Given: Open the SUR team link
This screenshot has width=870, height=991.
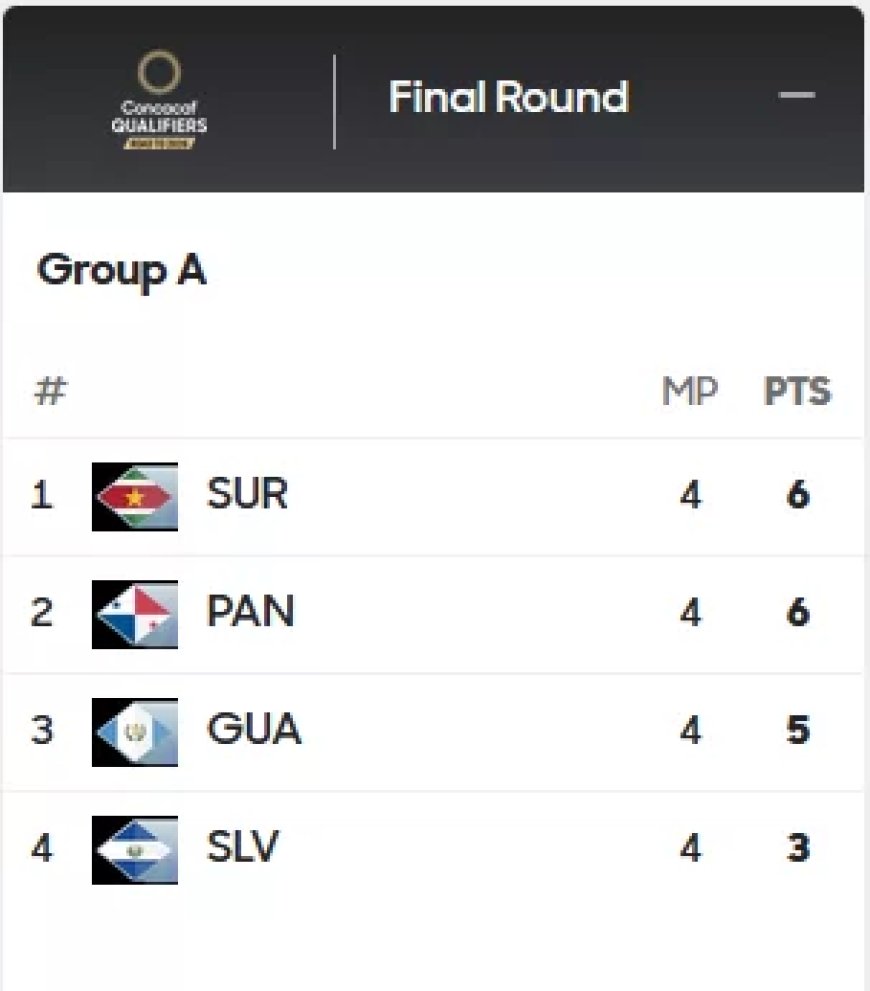Looking at the screenshot, I should 247,494.
